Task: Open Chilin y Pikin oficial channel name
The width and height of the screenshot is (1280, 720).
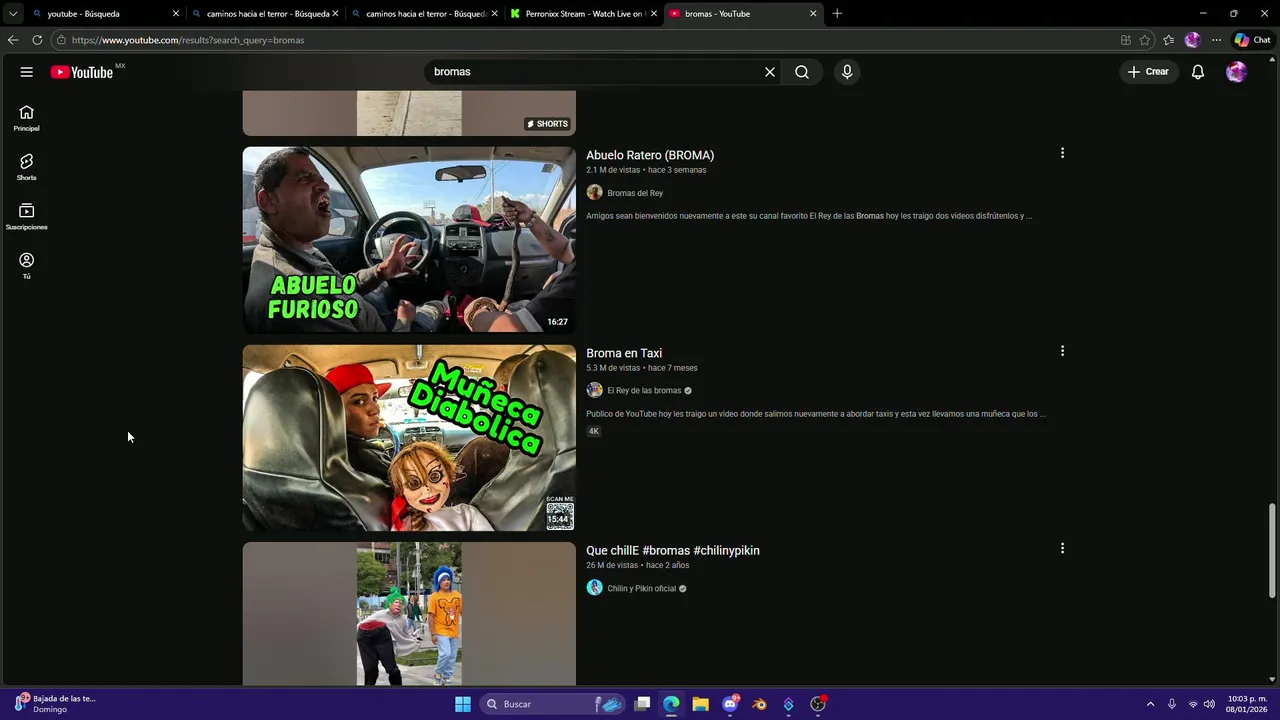Action: 642,589
